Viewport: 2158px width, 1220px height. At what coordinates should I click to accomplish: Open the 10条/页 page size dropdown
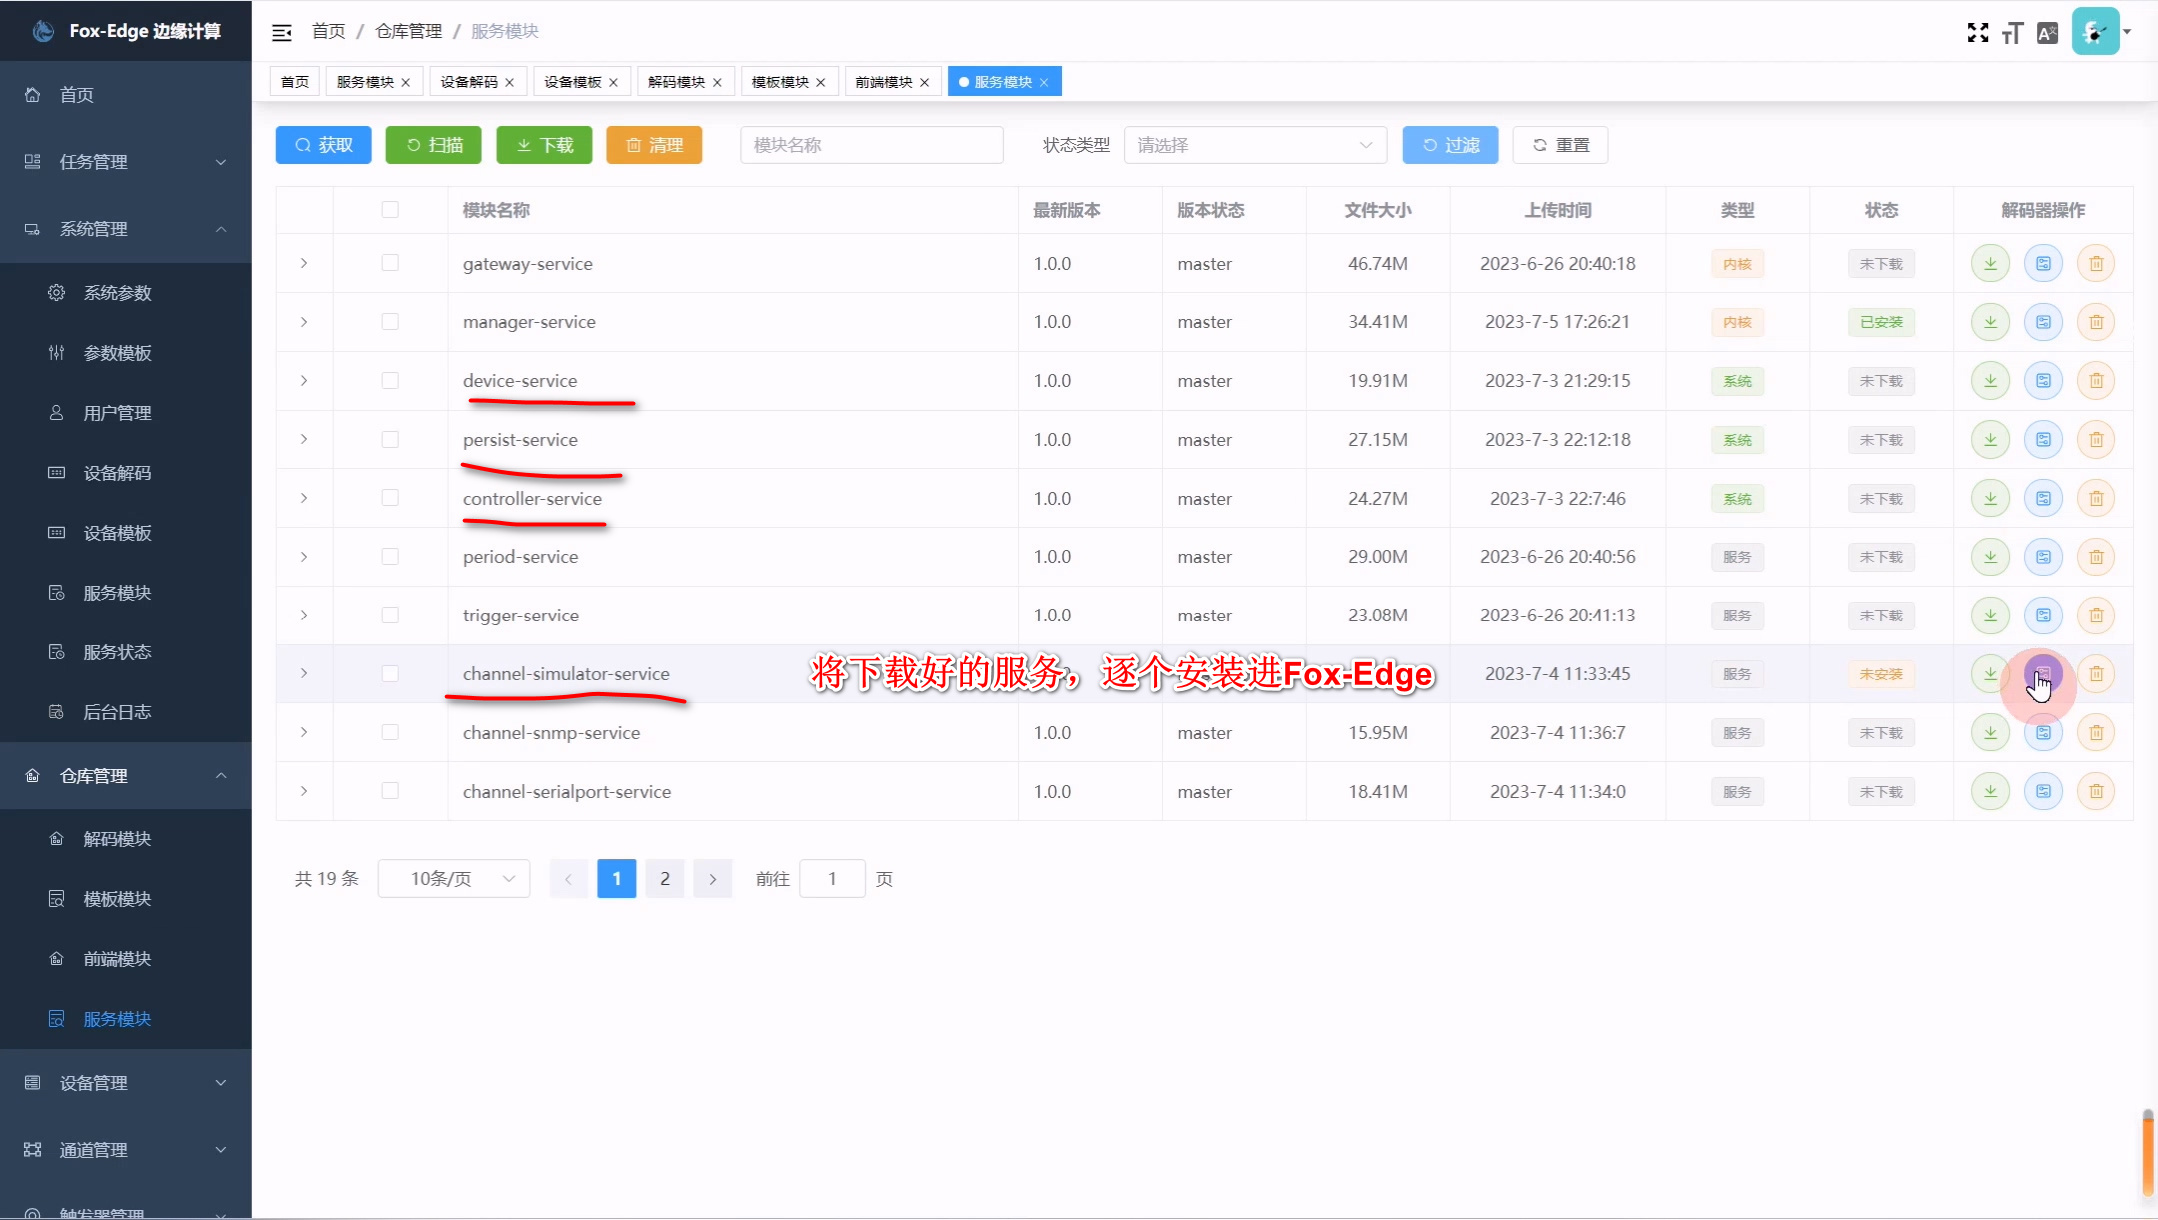tap(454, 879)
